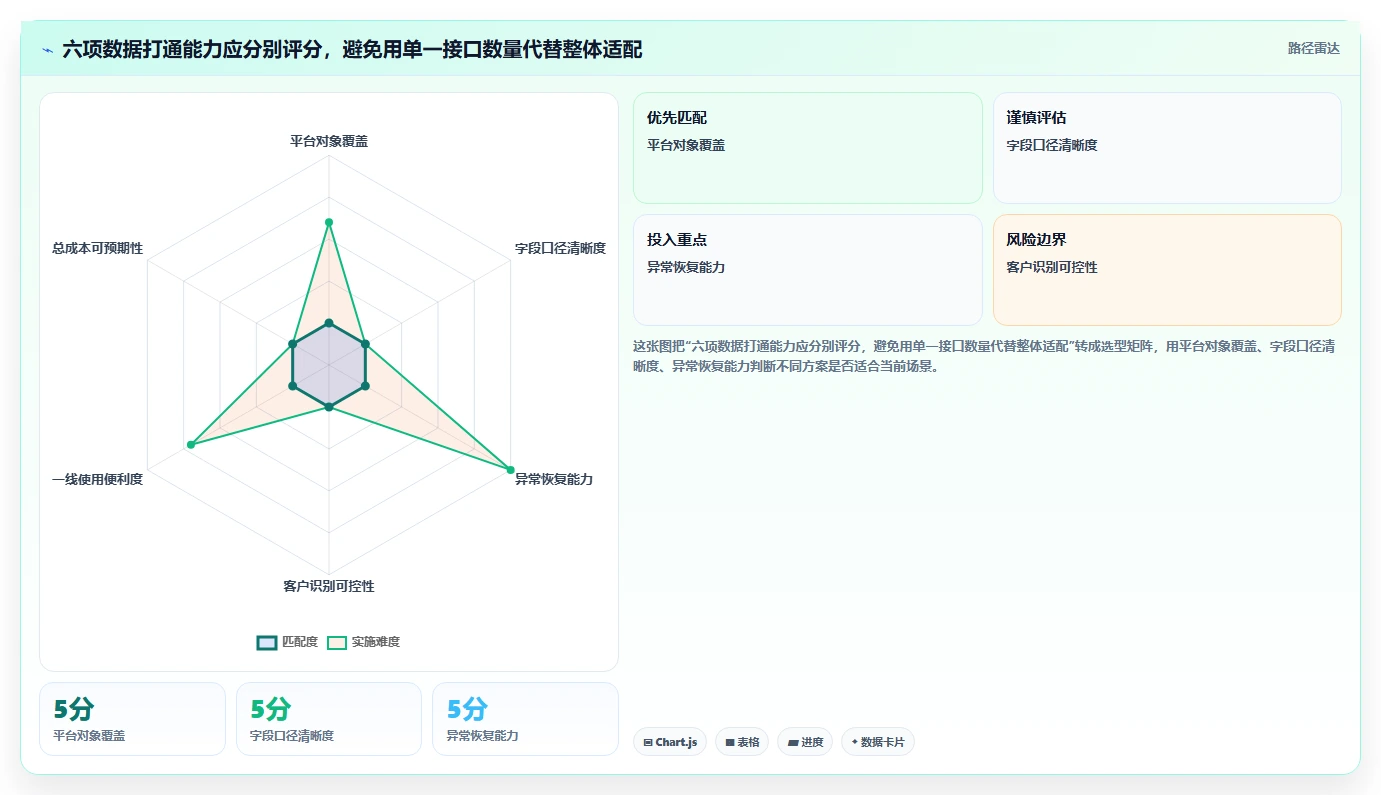Screen dimensions: 1381x795
Task: Click the 异常恢复能力 text in the 投入重点 card
Action: point(686,267)
